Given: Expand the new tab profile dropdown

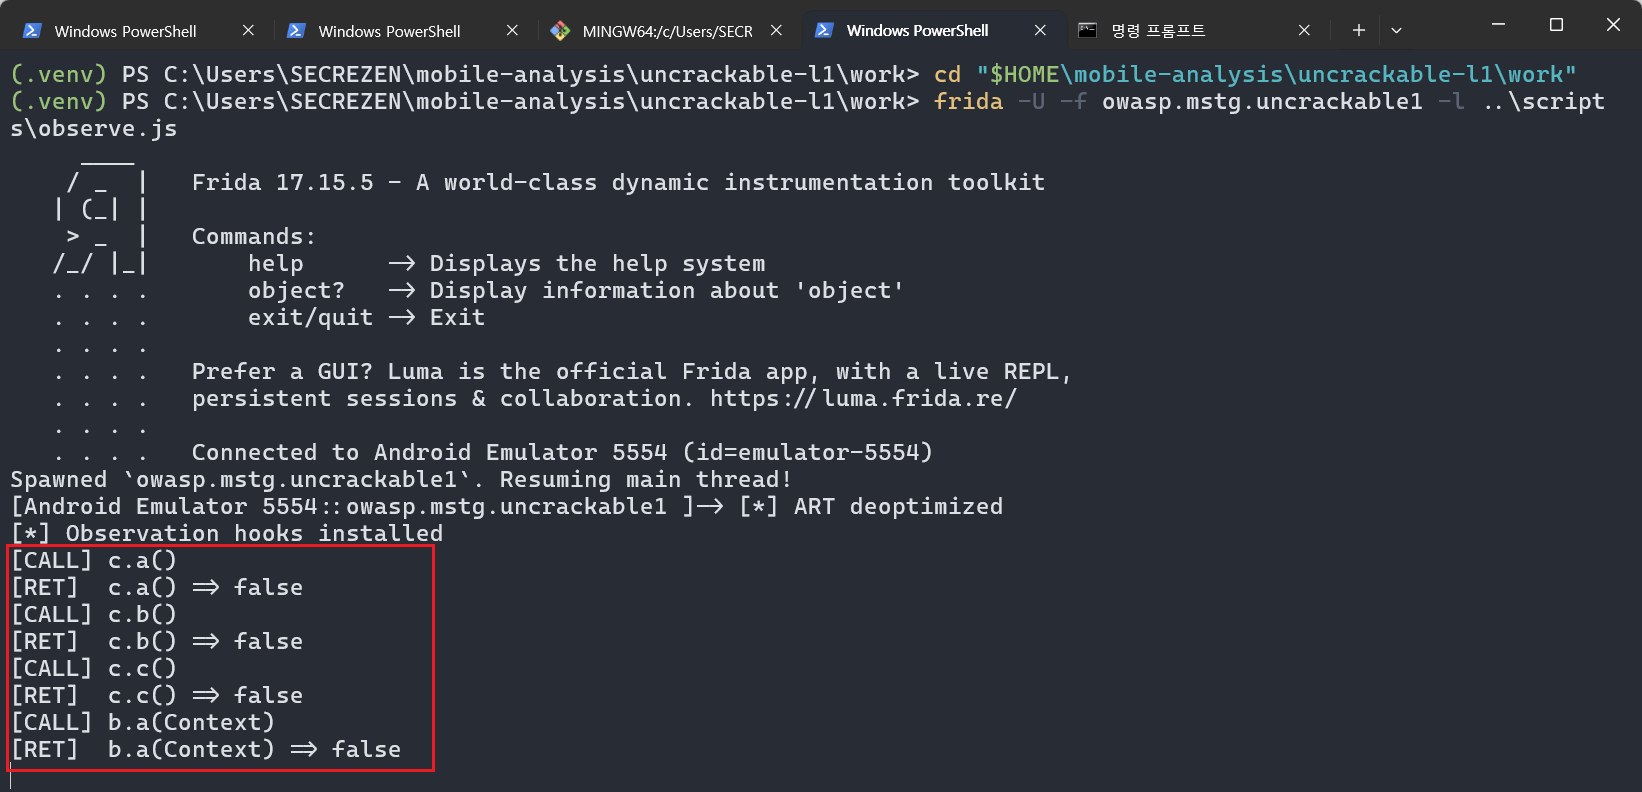Looking at the screenshot, I should 1396,31.
